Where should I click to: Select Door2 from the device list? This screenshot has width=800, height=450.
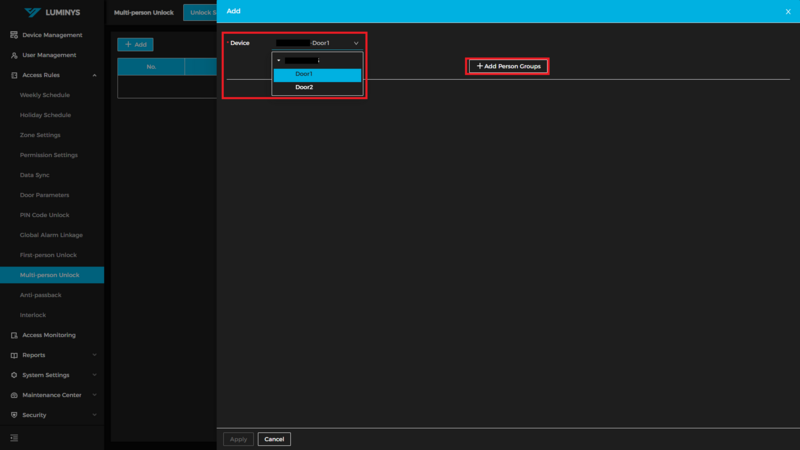304,87
